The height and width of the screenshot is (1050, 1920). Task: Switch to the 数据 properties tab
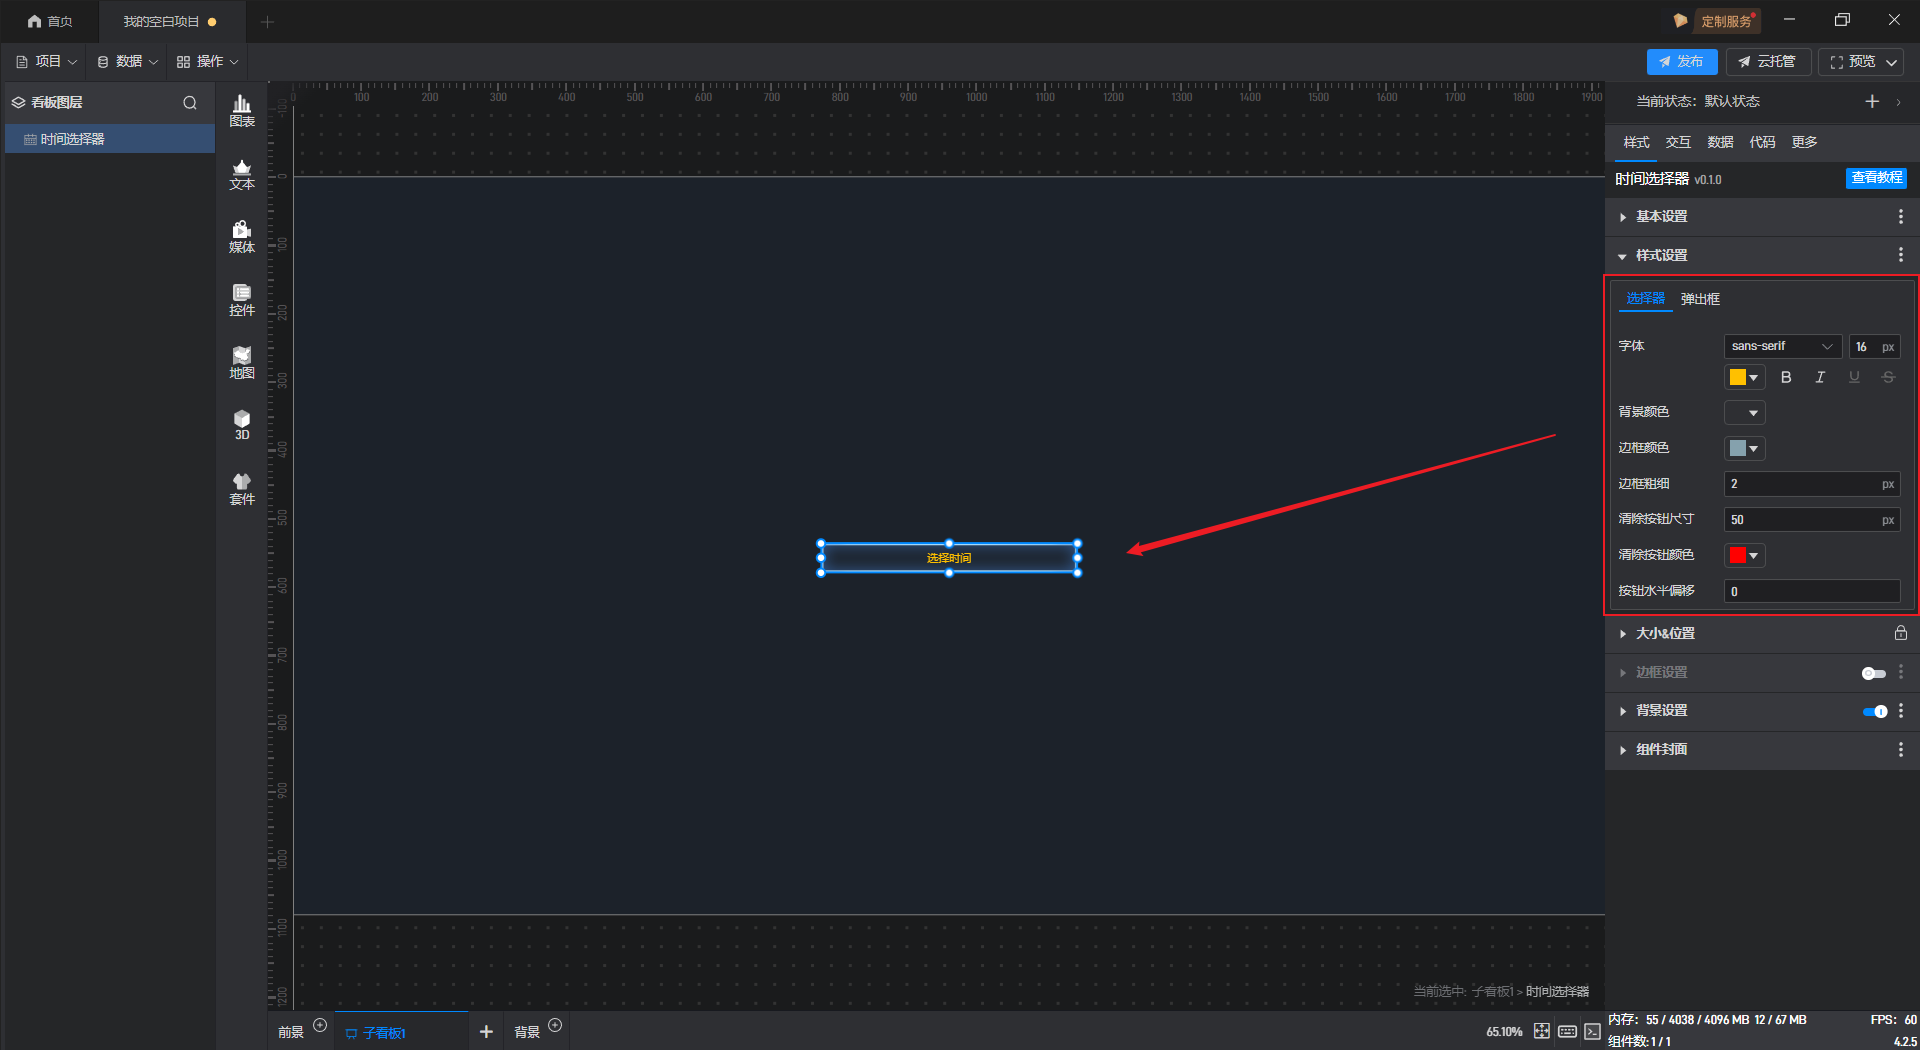point(1720,142)
